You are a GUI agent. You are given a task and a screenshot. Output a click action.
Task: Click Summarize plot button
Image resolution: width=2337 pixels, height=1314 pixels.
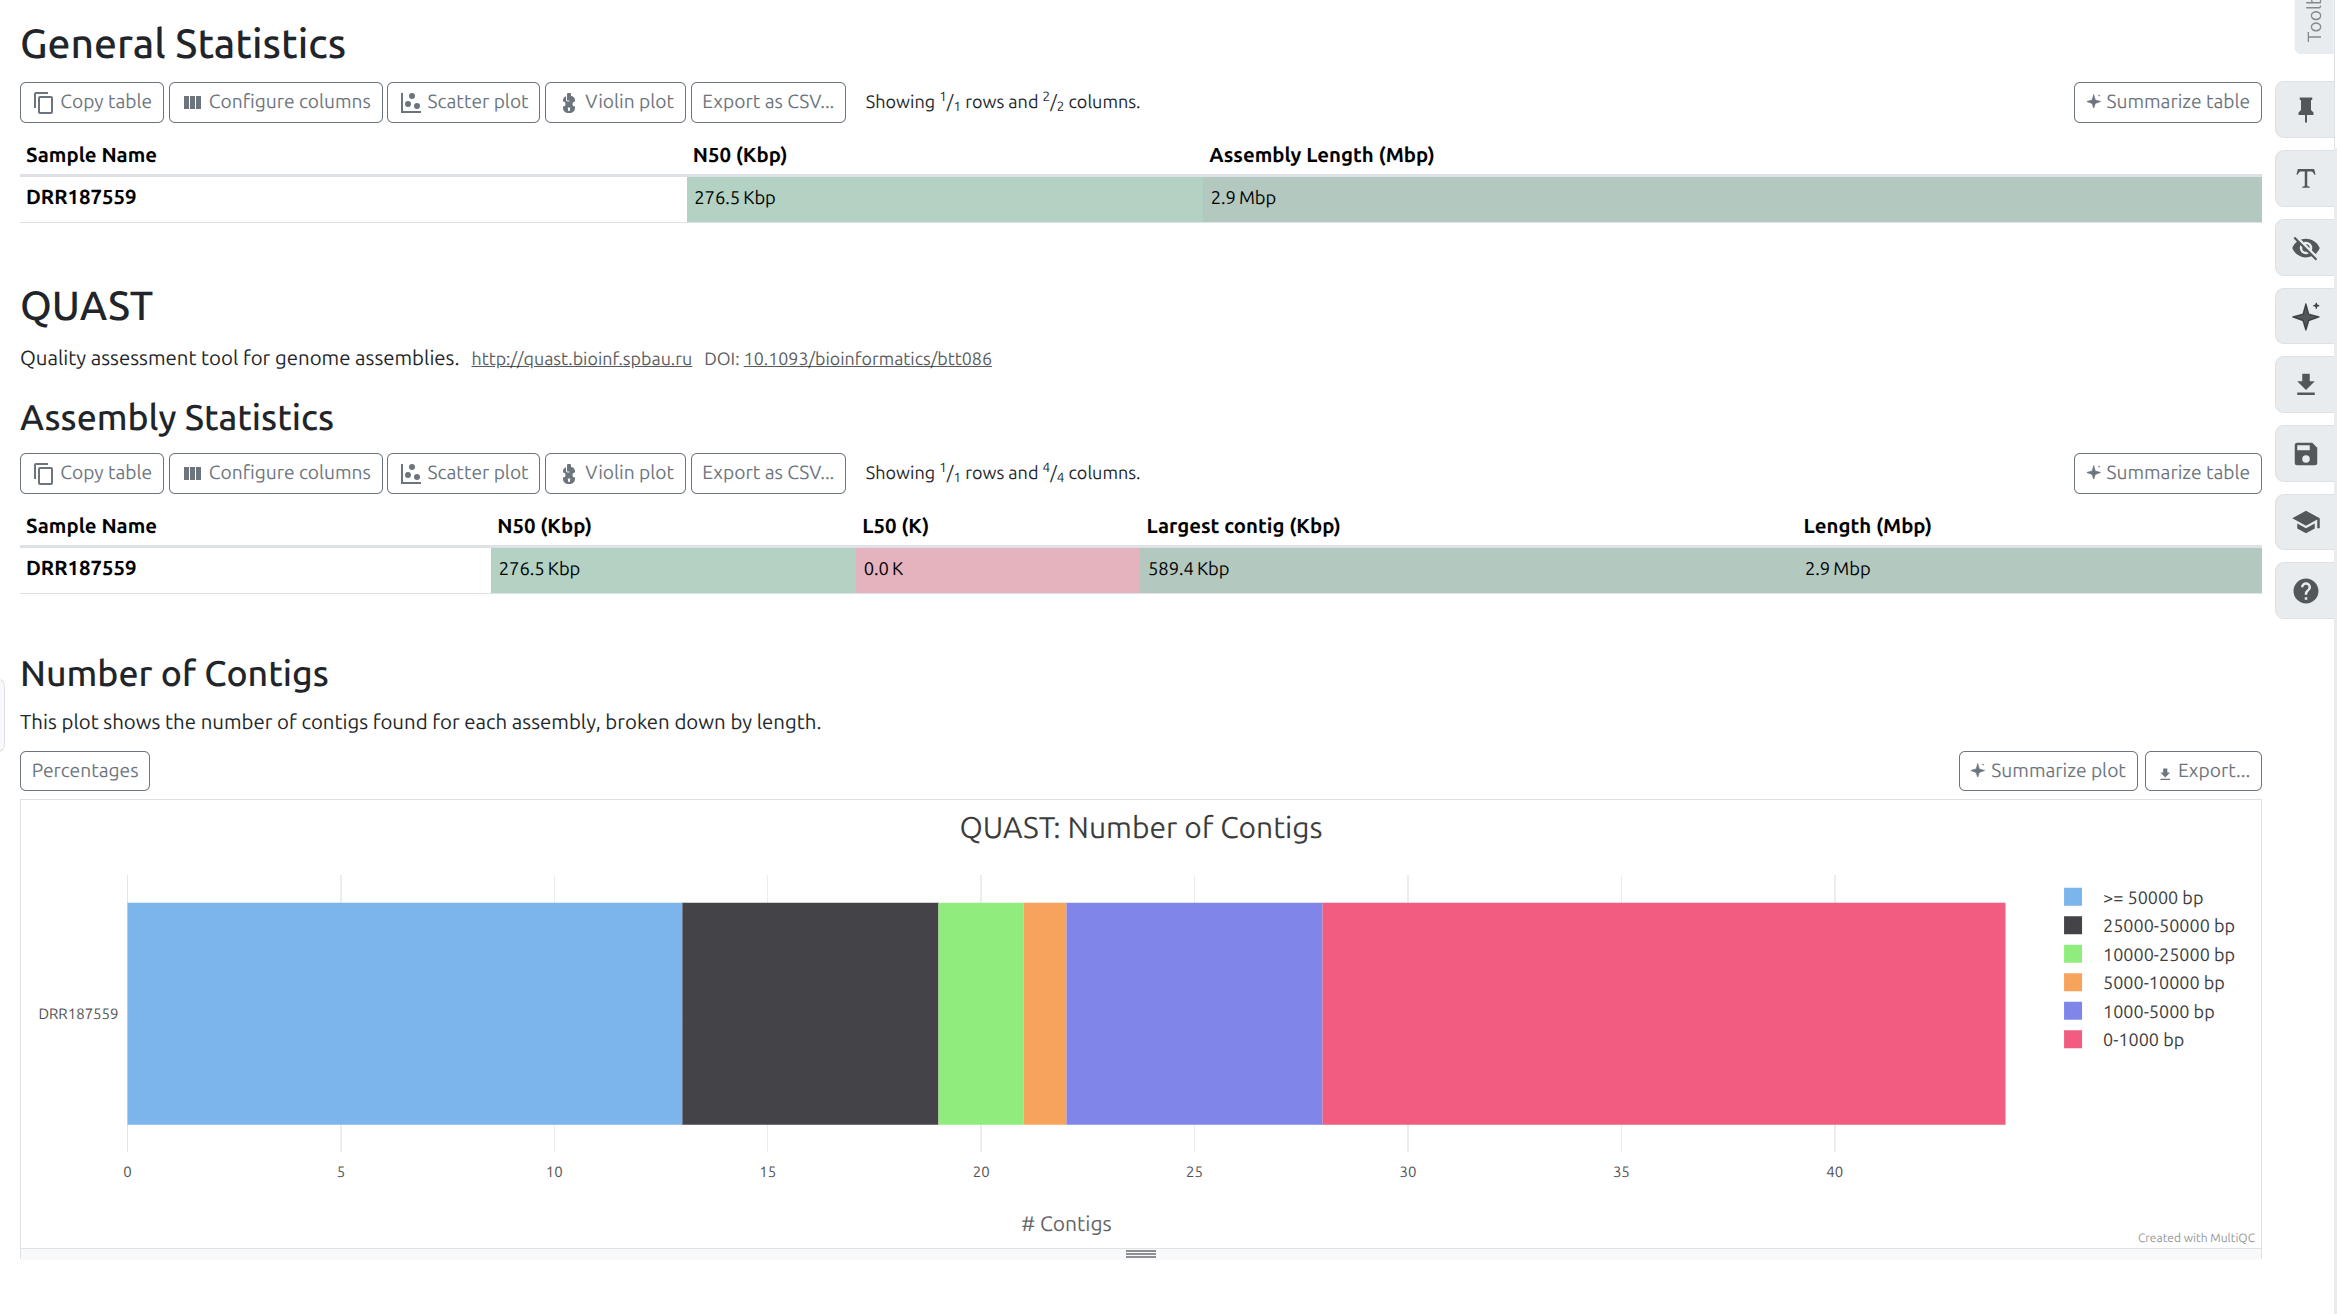(2047, 771)
